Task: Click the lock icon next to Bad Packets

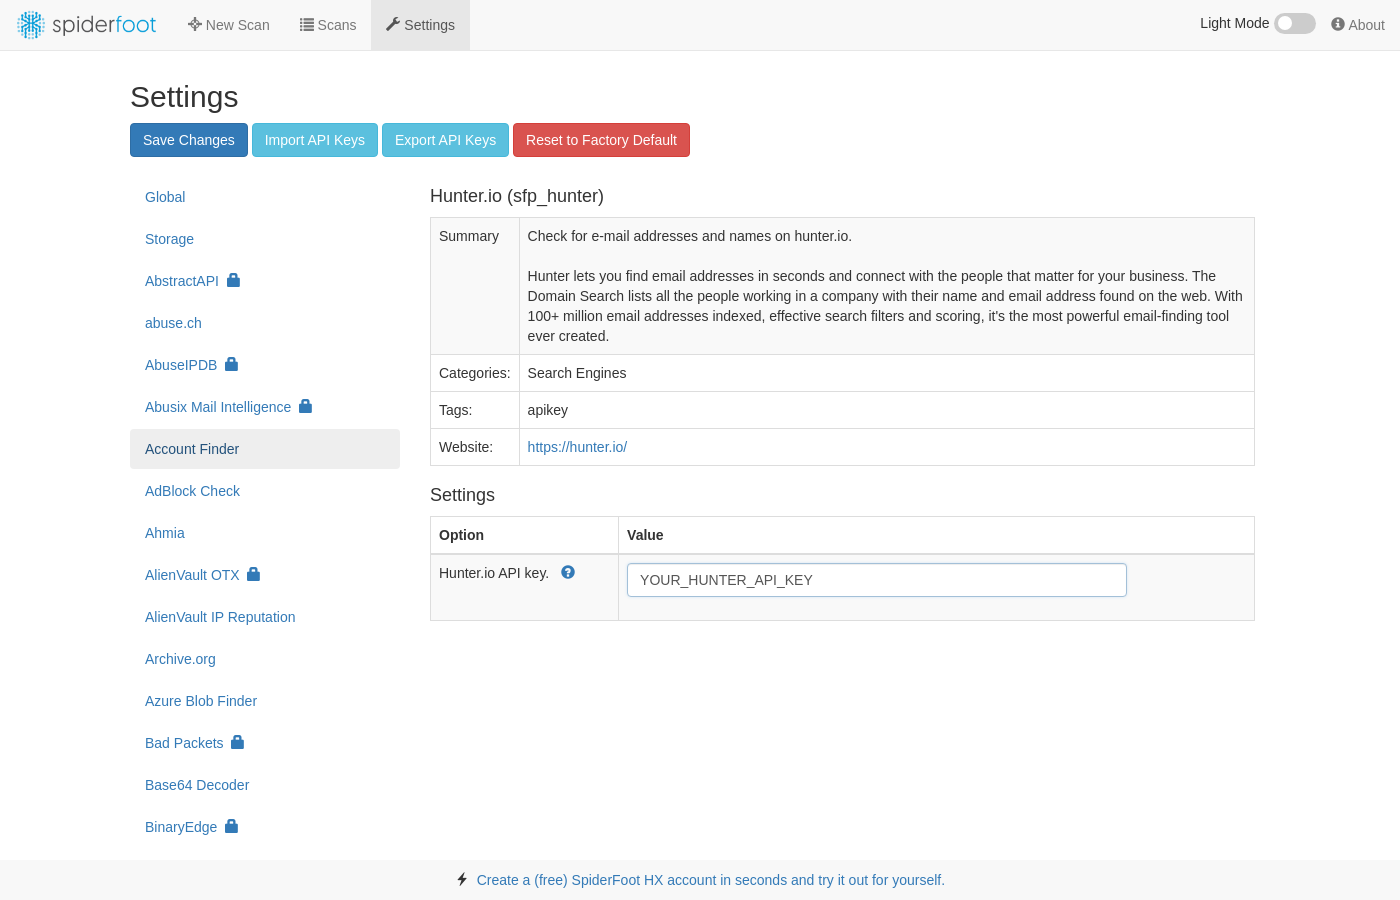Action: [x=237, y=742]
